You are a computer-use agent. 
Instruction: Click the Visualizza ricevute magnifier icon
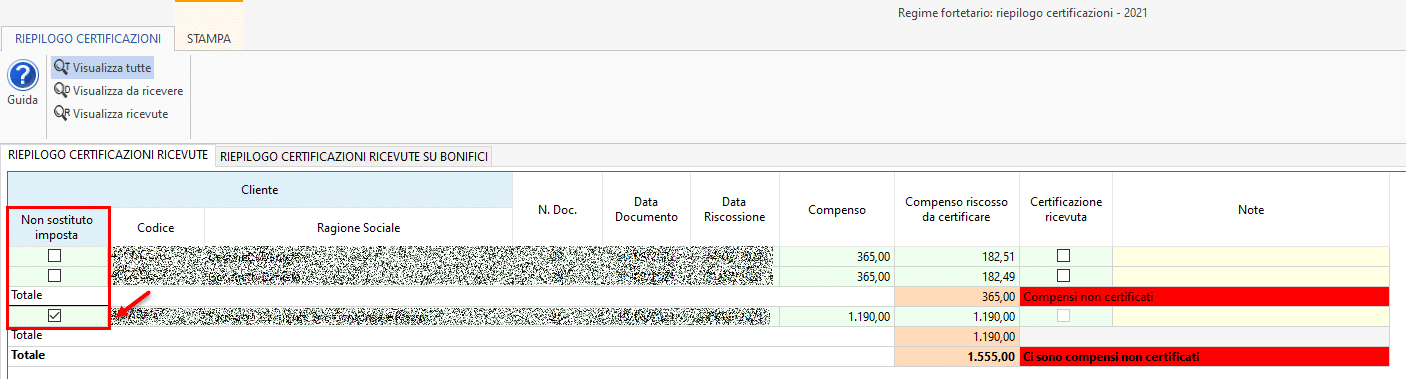point(62,113)
